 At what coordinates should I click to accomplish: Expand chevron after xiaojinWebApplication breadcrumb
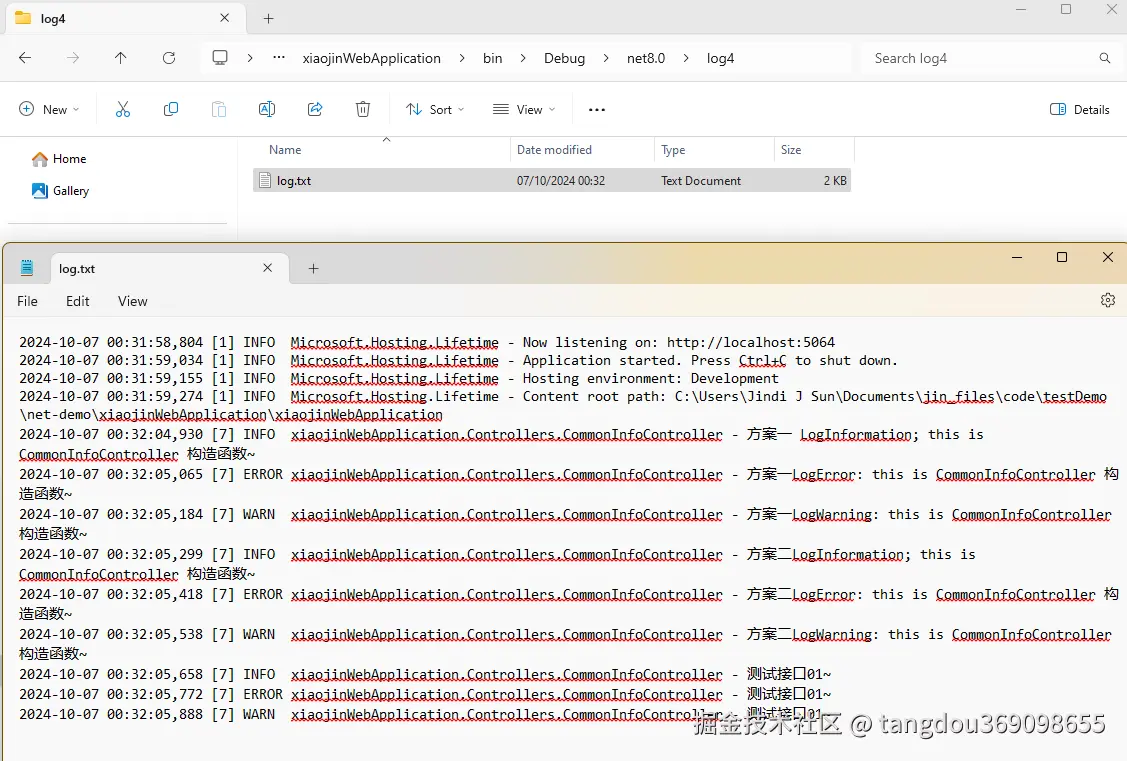click(x=461, y=58)
